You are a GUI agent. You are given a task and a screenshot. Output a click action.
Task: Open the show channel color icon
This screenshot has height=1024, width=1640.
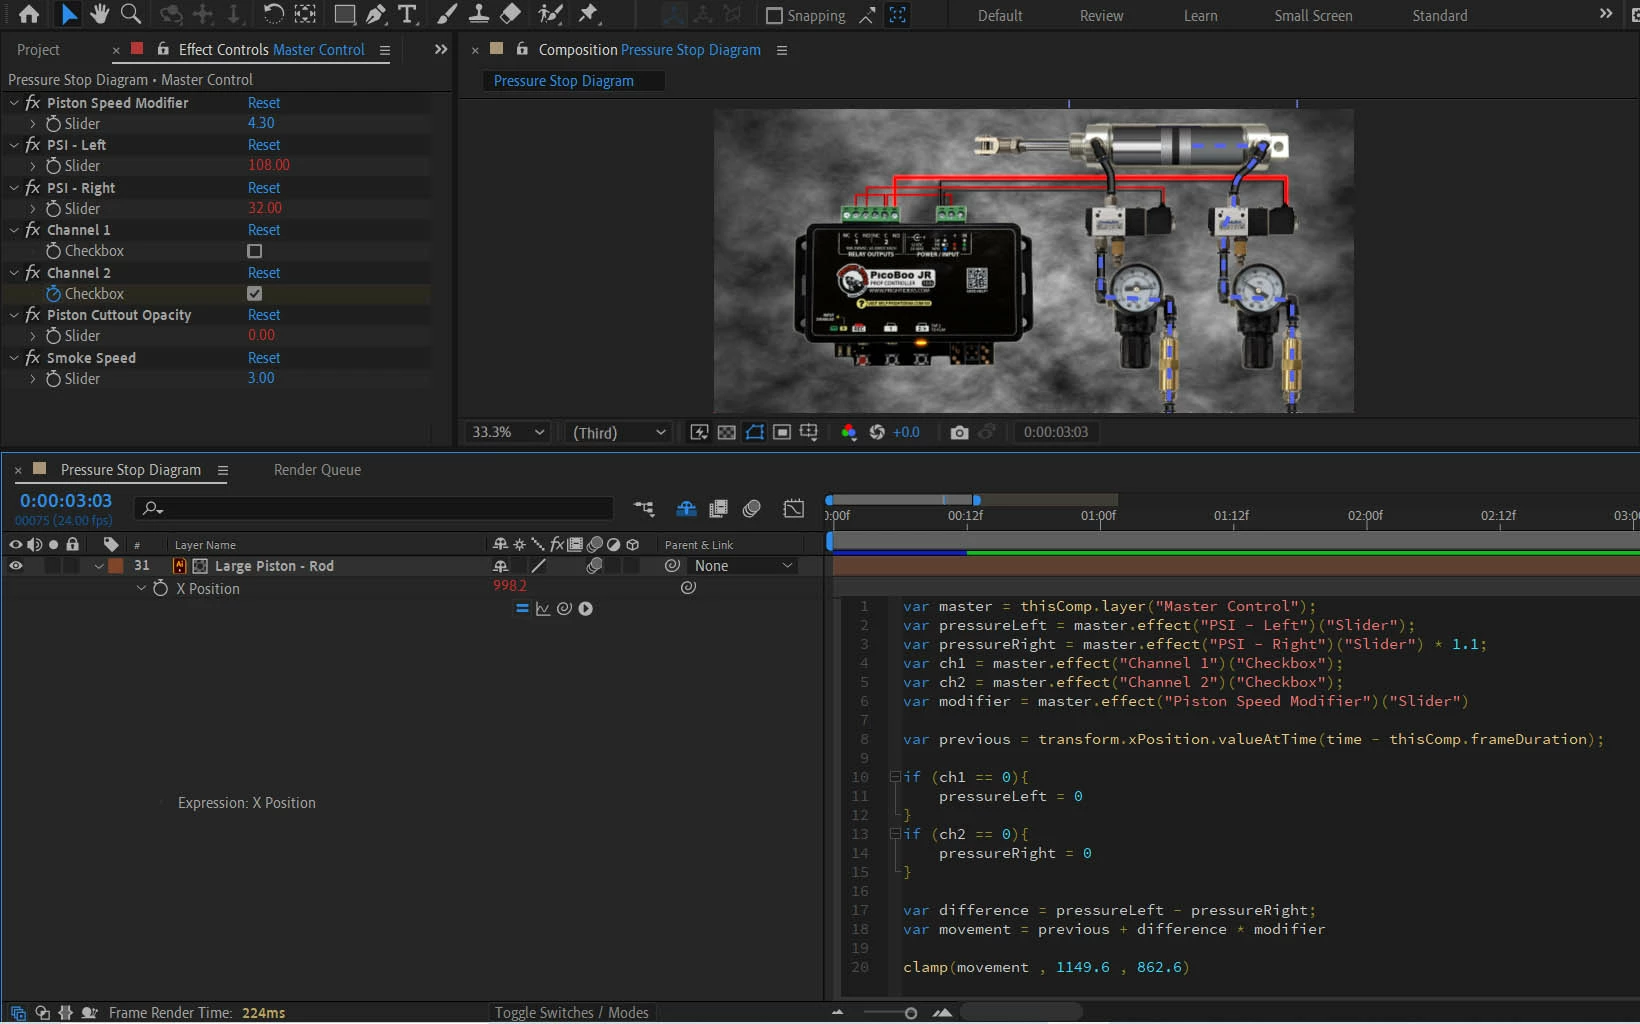[849, 432]
